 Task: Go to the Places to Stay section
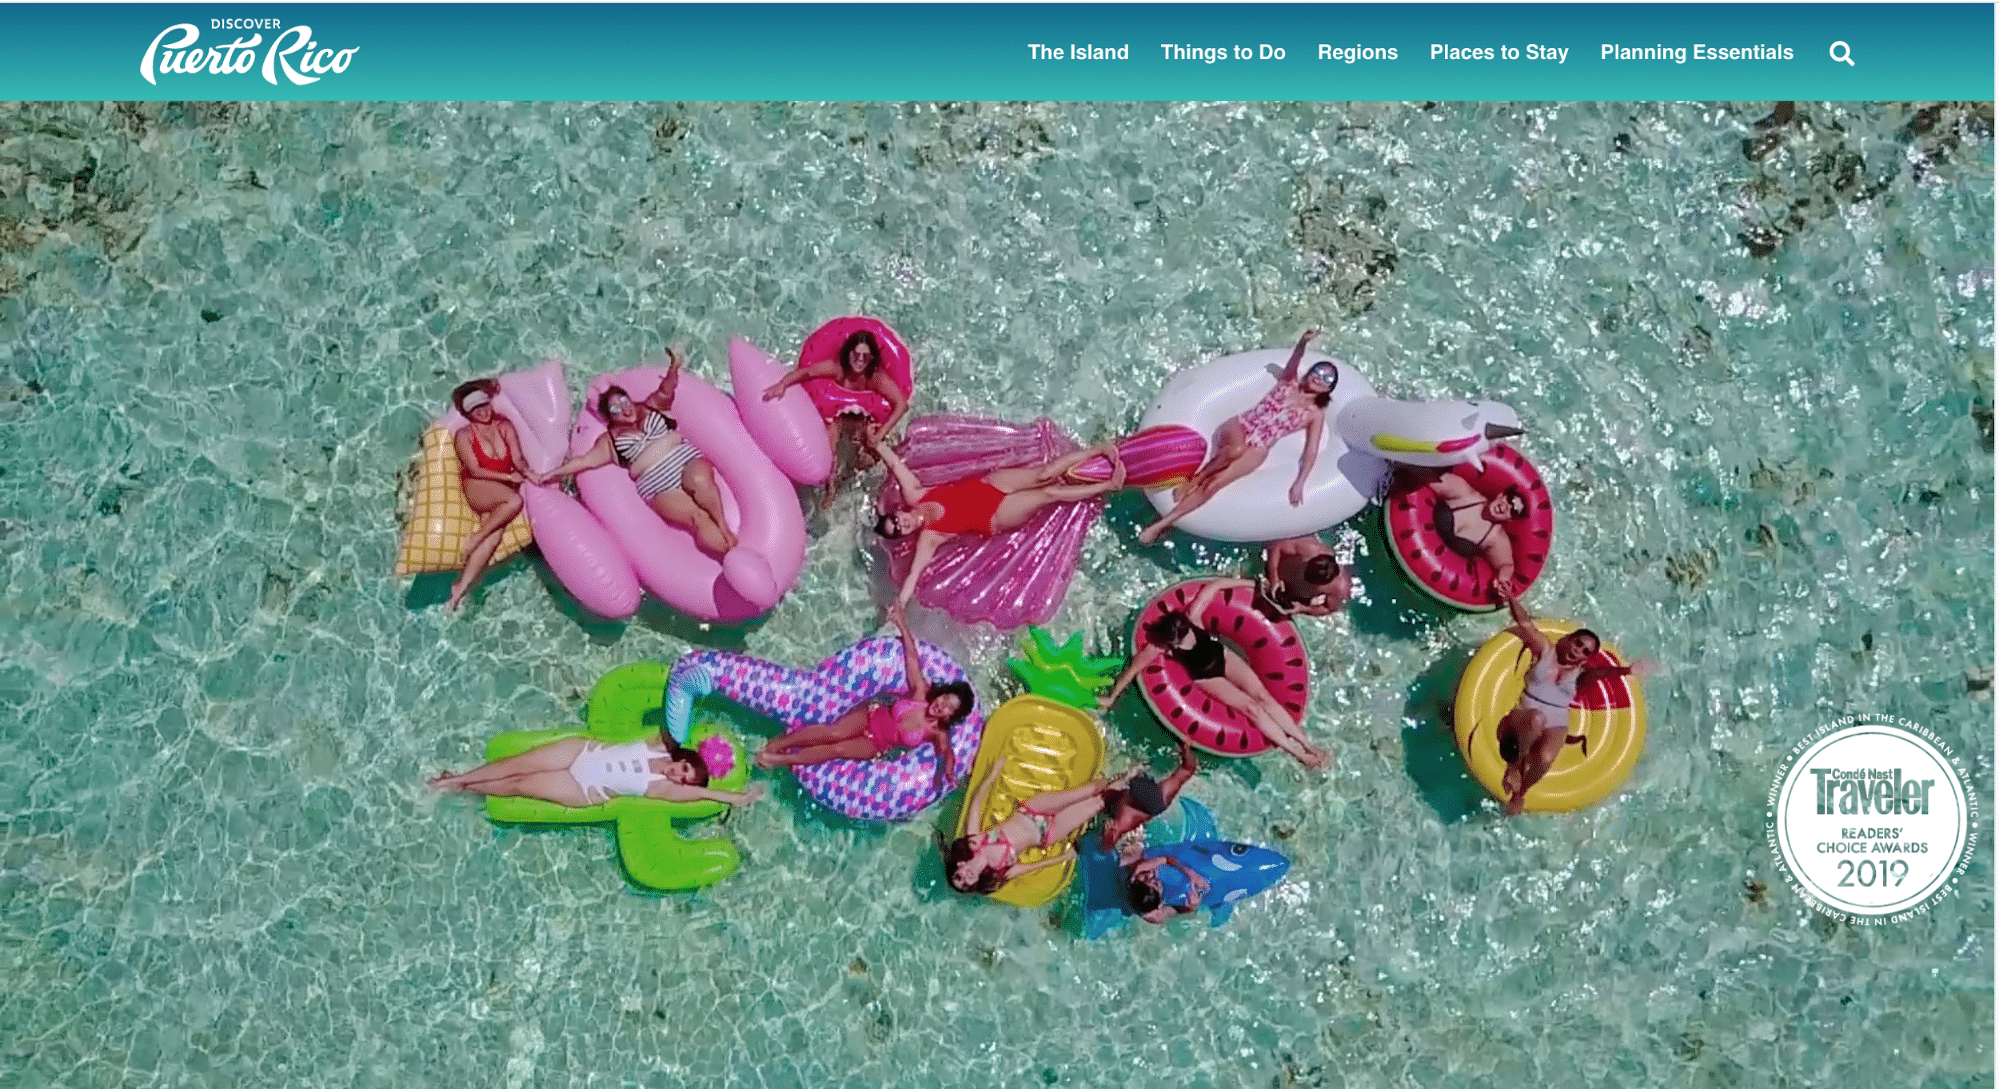(x=1498, y=52)
